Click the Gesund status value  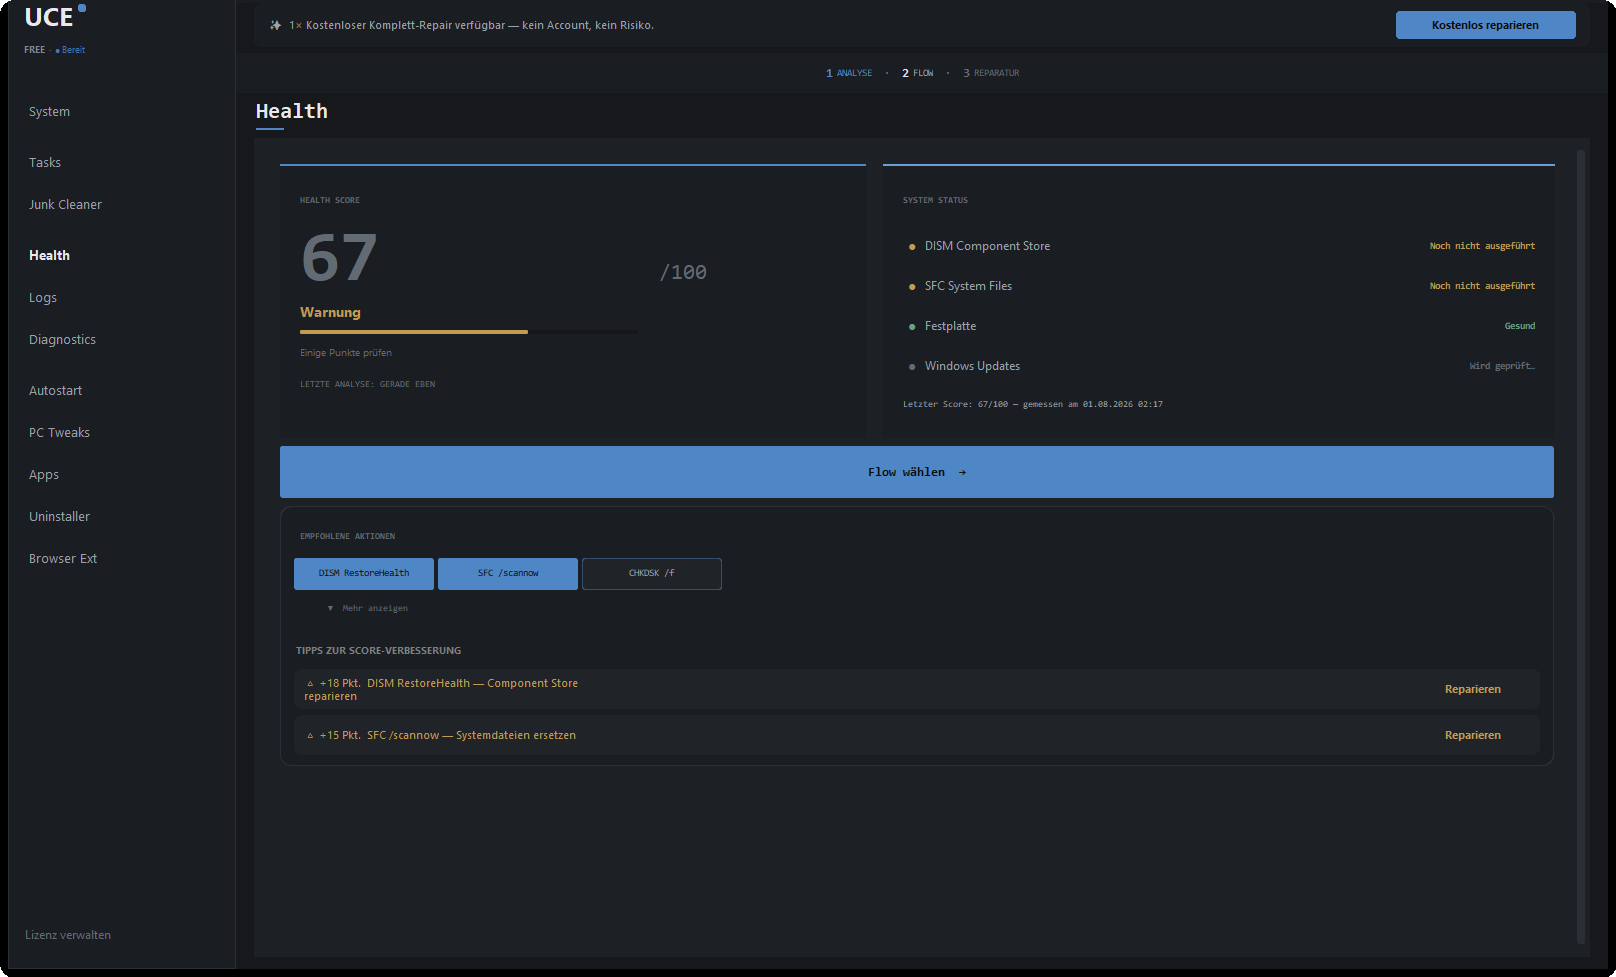(1520, 326)
